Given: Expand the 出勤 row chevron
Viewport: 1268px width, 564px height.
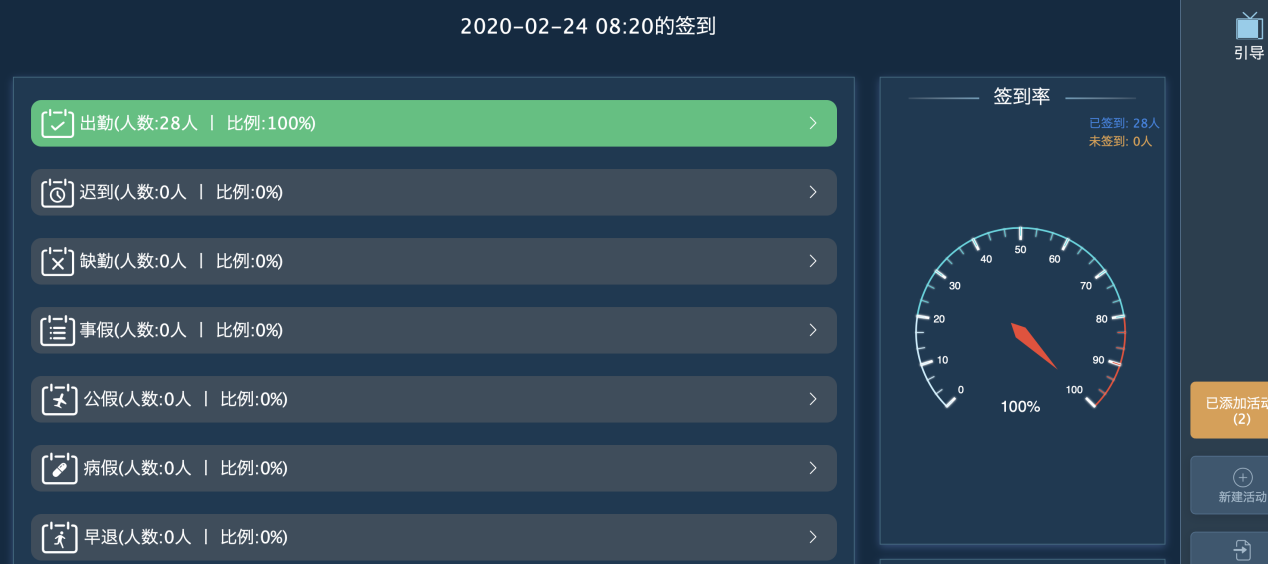Looking at the screenshot, I should (x=813, y=124).
